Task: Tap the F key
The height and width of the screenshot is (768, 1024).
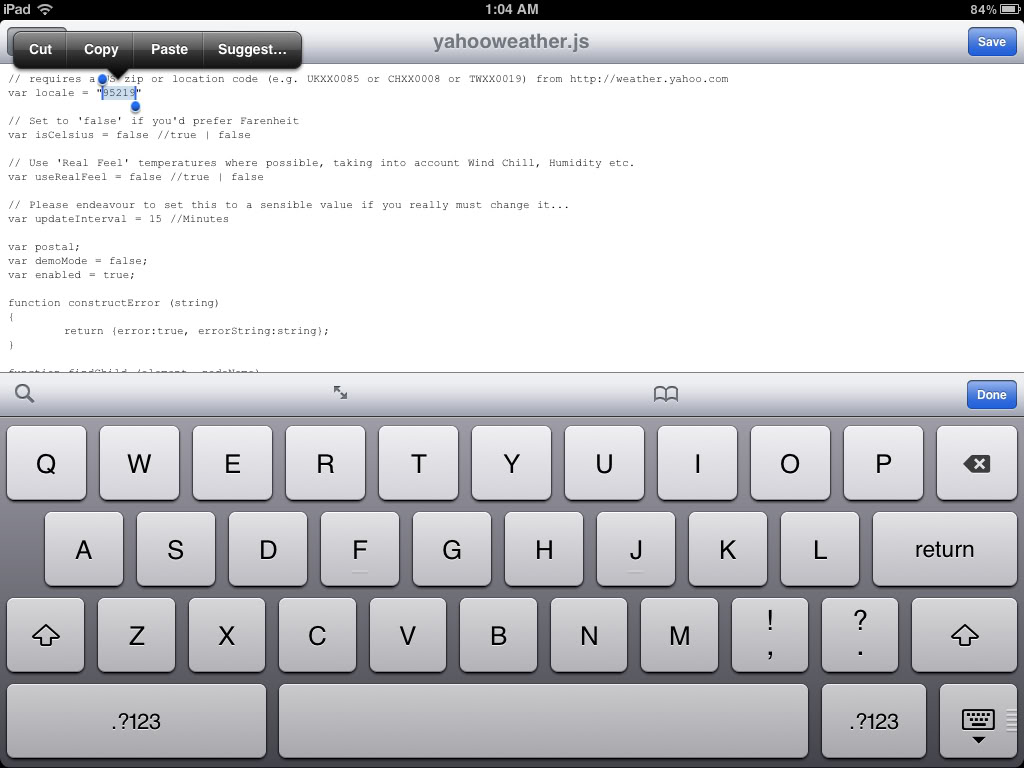Action: coord(360,549)
